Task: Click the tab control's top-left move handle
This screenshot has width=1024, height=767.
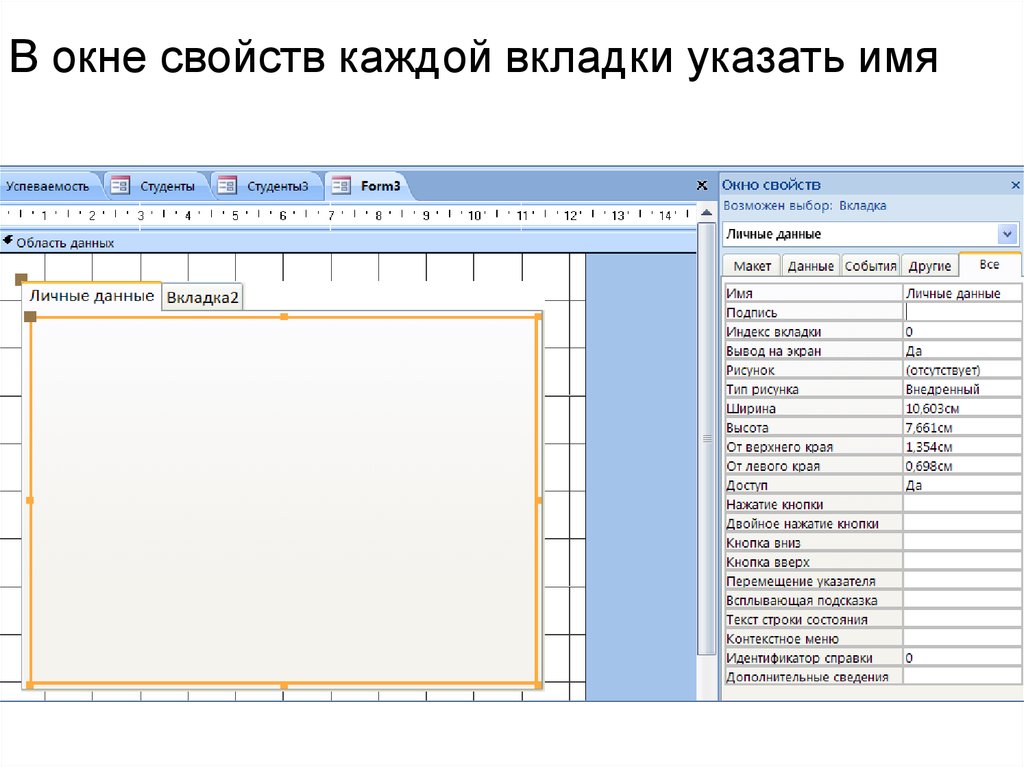Action: pyautogui.click(x=21, y=279)
